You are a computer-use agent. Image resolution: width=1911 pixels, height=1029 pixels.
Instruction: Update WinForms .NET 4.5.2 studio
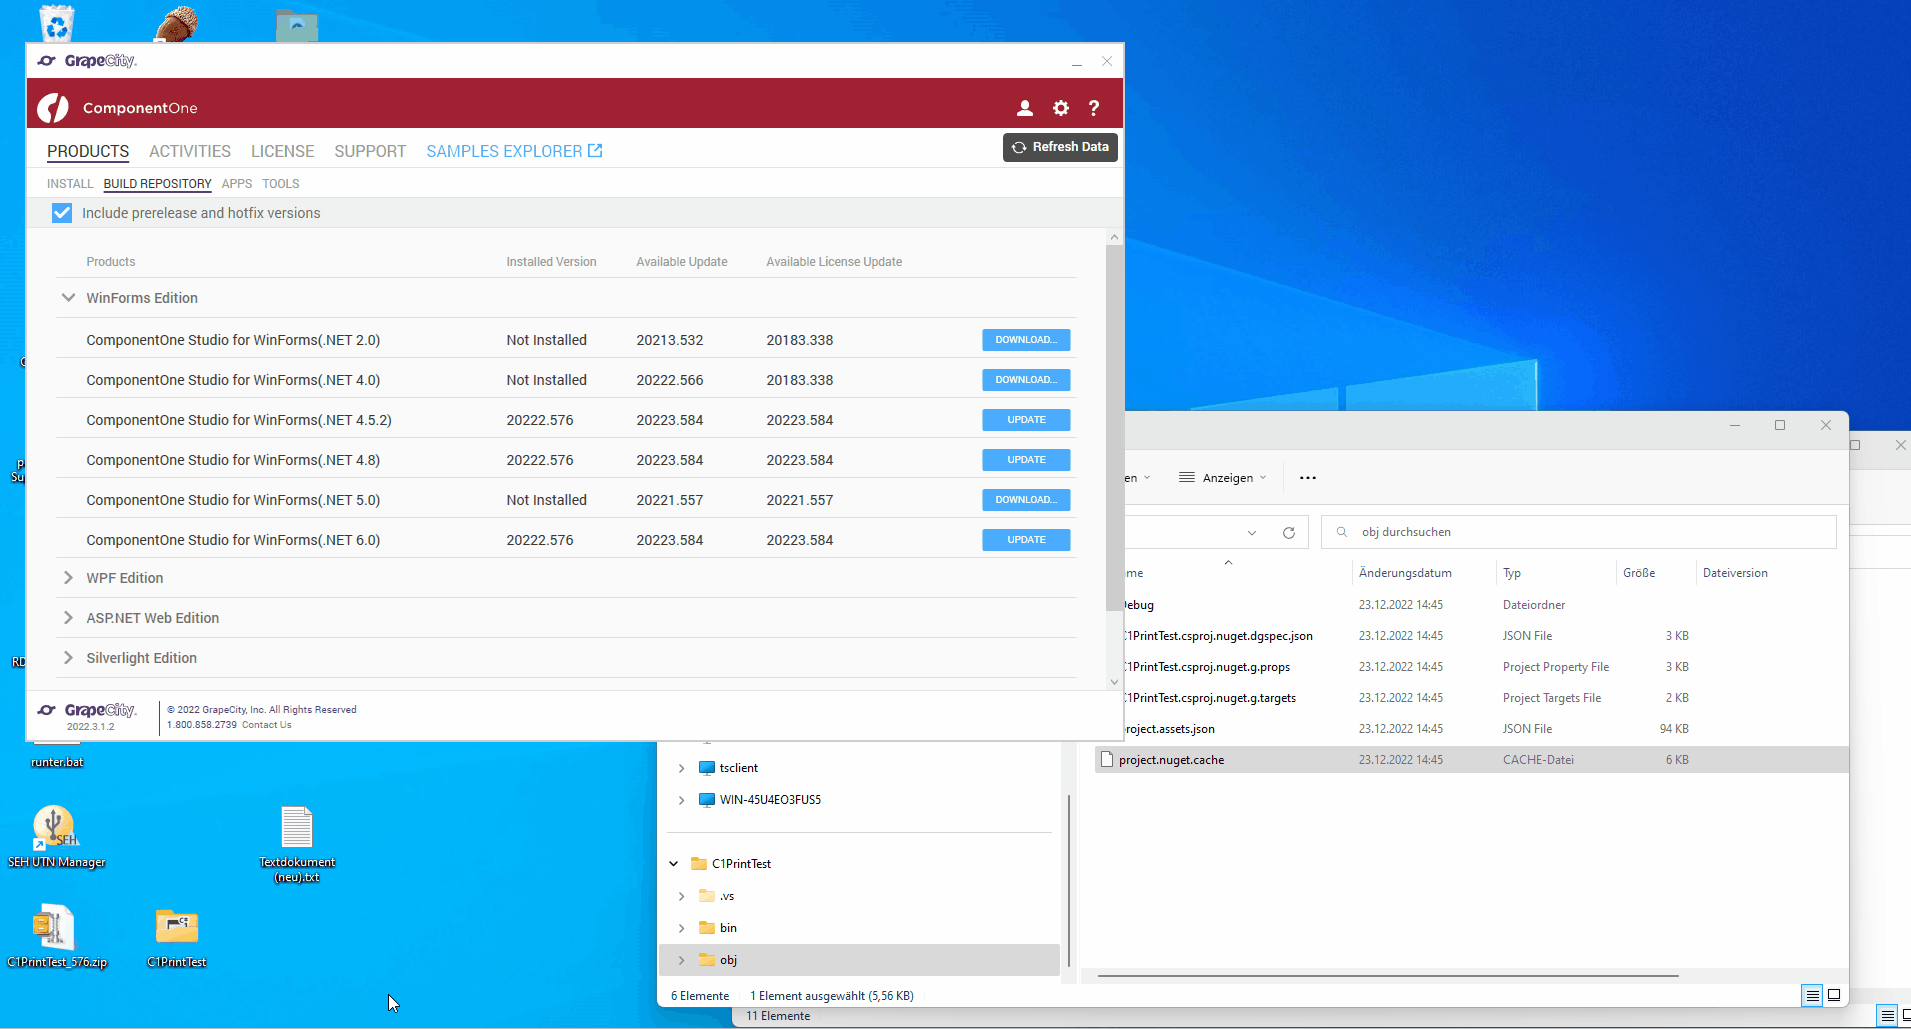click(1026, 420)
